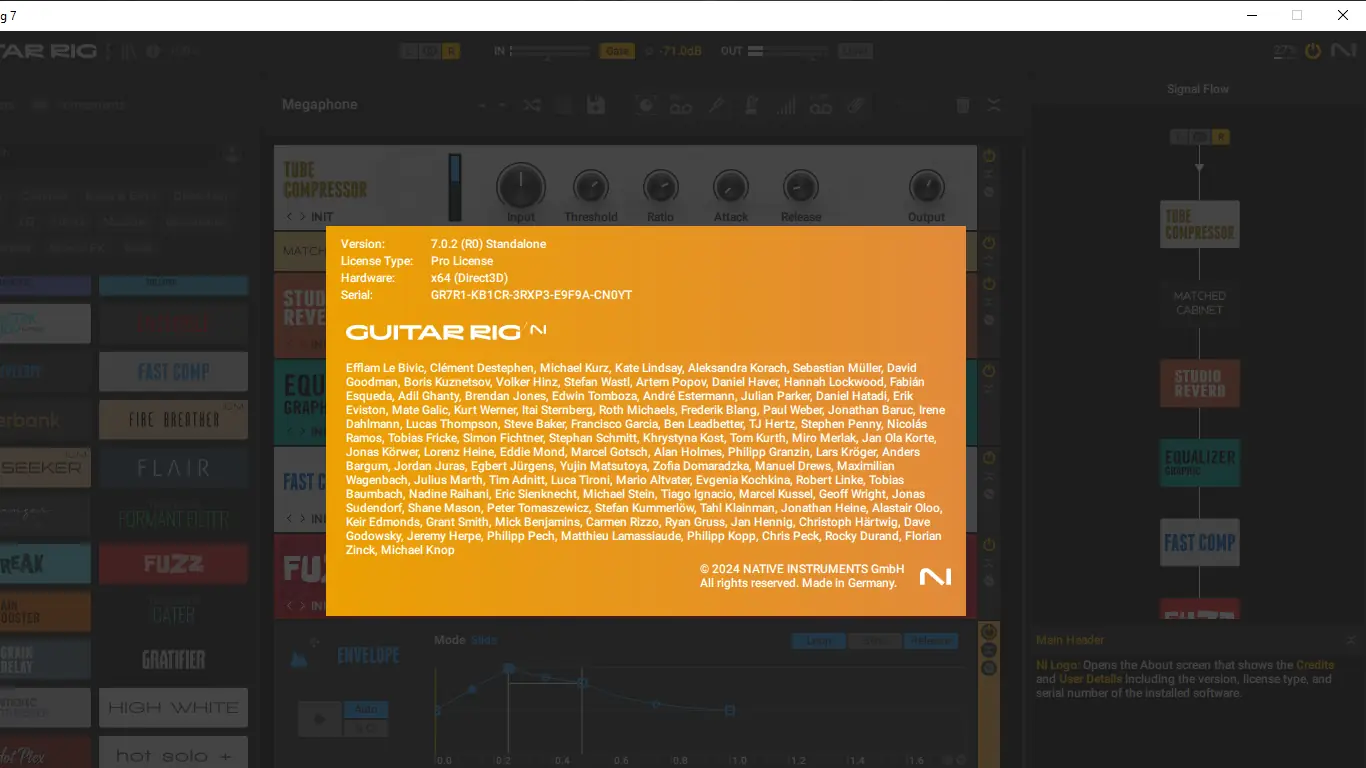Toggle power for the Fuzz rack module
The image size is (1366, 768).
pos(989,545)
